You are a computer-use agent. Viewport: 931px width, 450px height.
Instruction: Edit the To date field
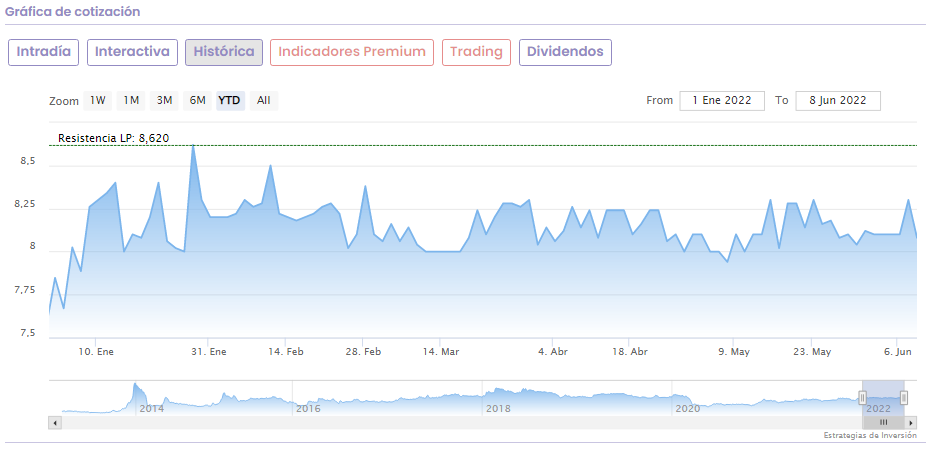pyautogui.click(x=838, y=101)
